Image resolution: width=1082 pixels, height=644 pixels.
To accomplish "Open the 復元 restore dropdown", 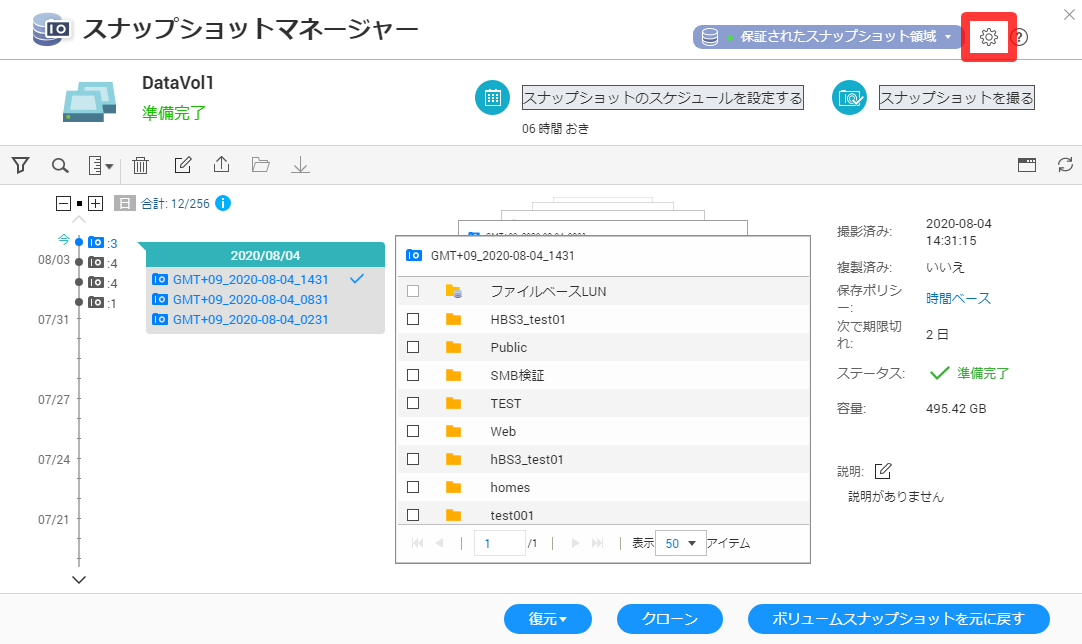I will coord(548,619).
